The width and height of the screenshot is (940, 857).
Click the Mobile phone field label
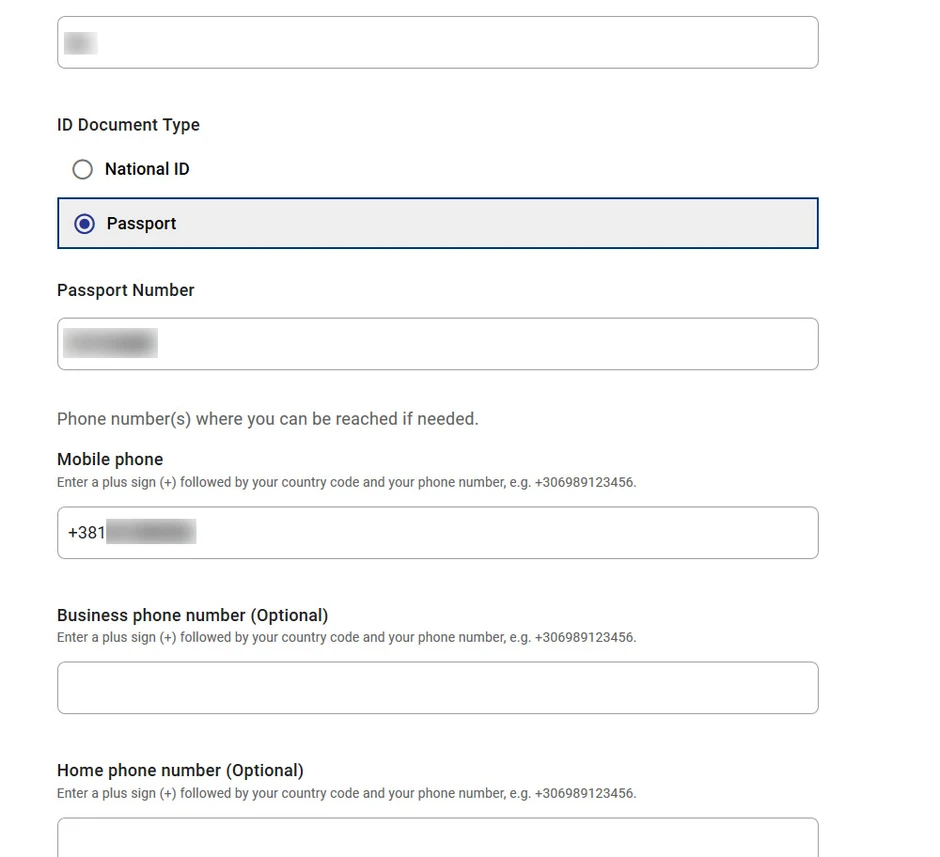pos(110,459)
